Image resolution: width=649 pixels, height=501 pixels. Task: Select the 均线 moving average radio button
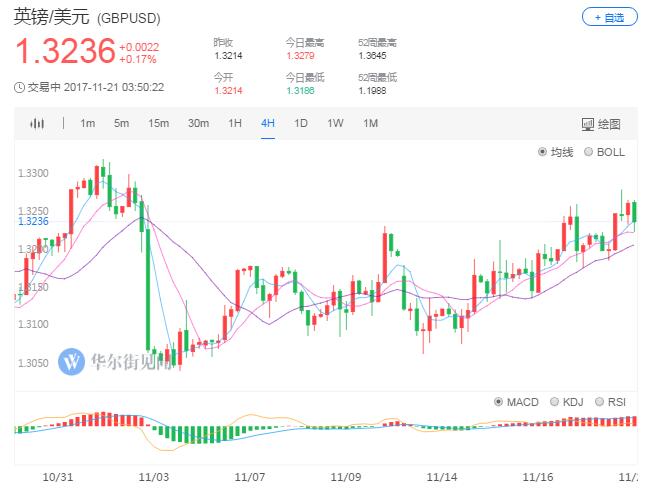[542, 152]
